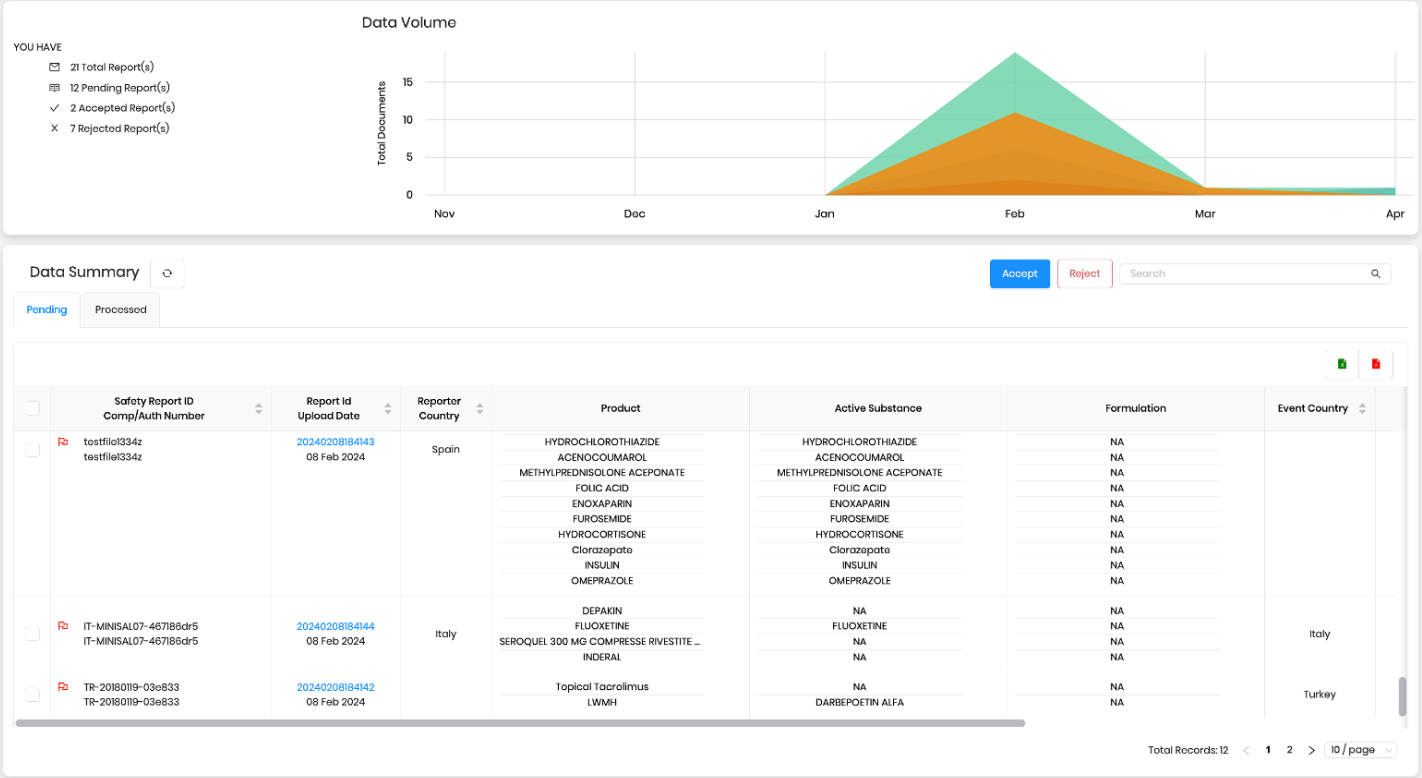The width and height of the screenshot is (1422, 778).
Task: Click 7 Rejected Report(s) text
Action: pos(120,128)
